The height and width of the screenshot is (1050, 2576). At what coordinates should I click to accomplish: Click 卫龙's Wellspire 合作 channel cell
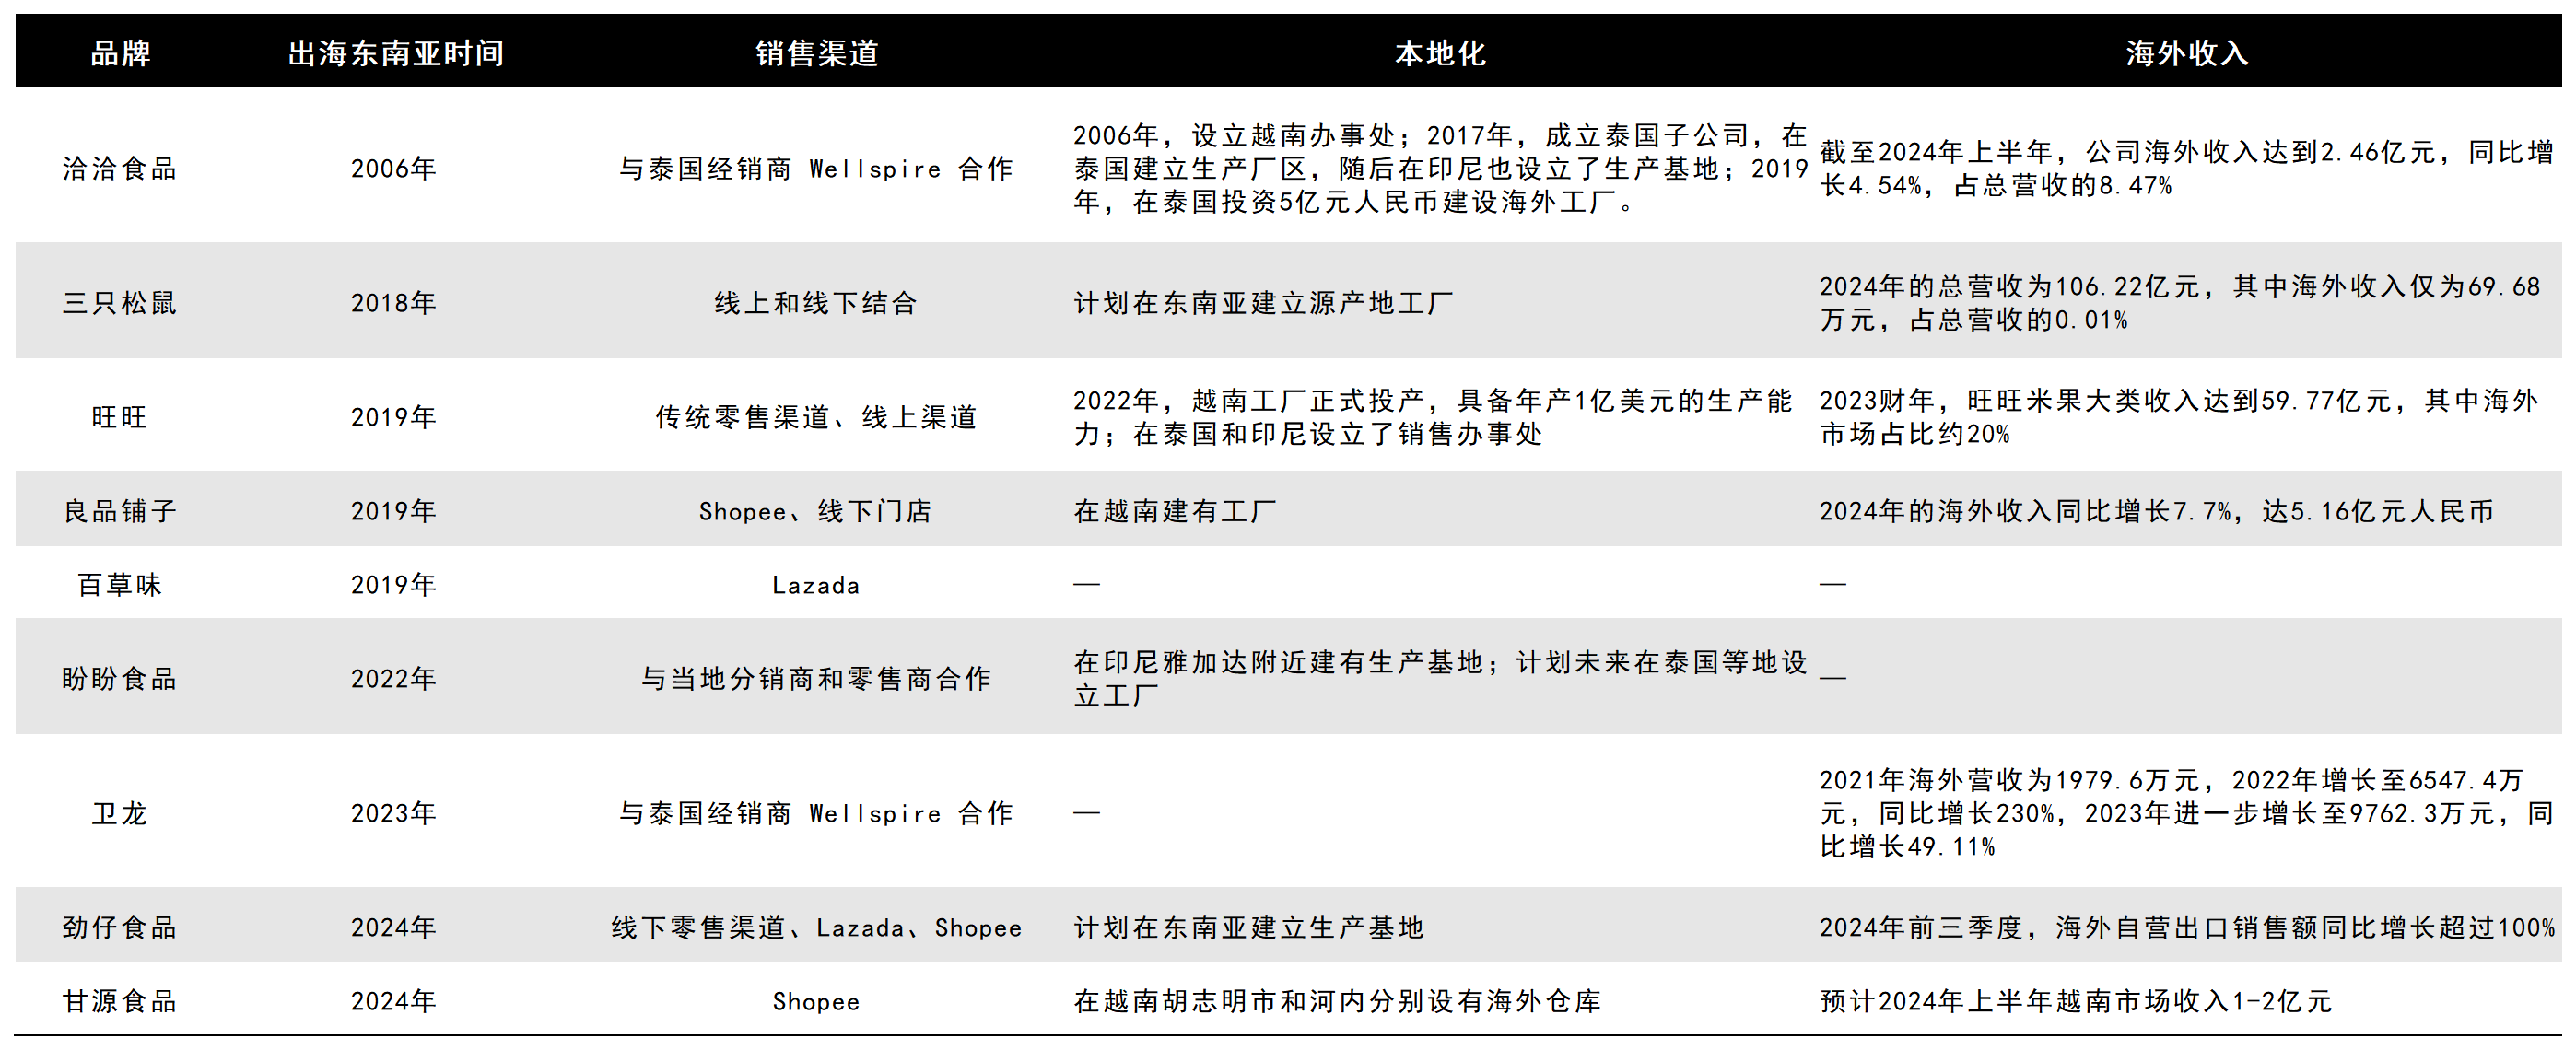click(816, 813)
